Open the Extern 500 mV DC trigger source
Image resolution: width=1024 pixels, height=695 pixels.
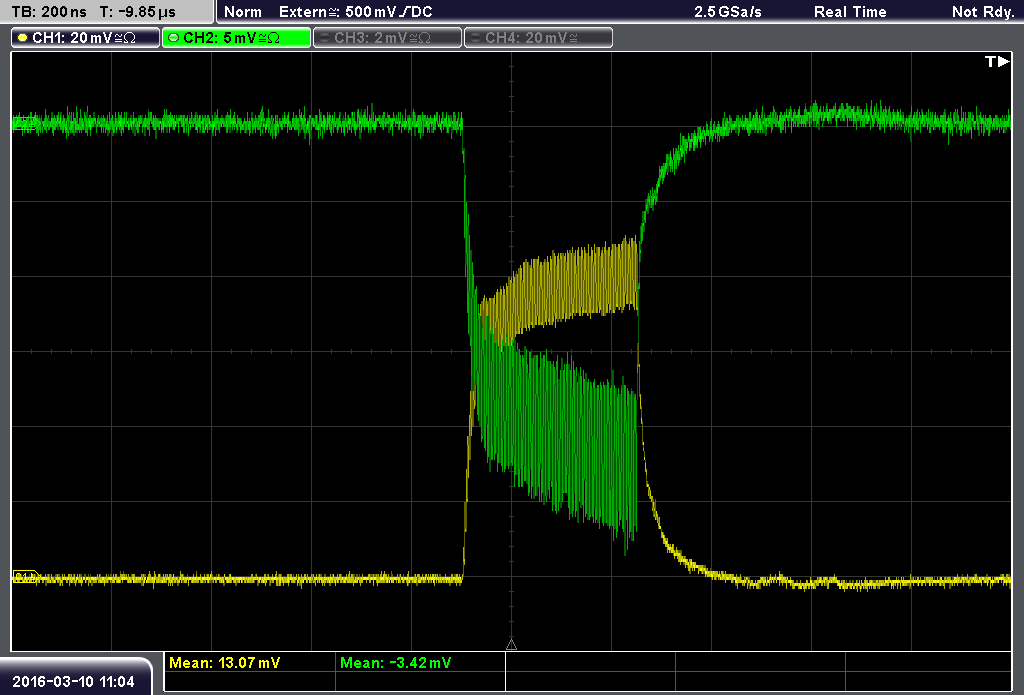click(x=355, y=12)
